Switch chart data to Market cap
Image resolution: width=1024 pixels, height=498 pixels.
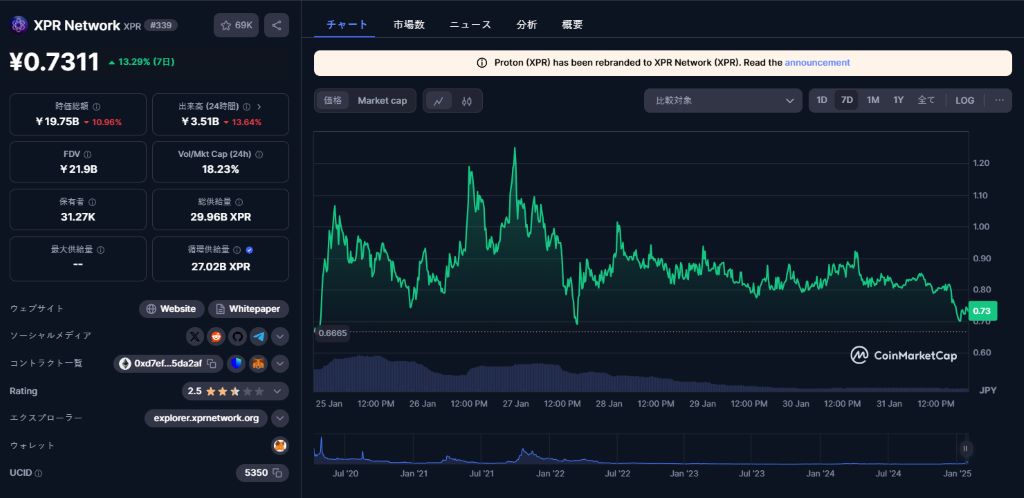pos(382,101)
